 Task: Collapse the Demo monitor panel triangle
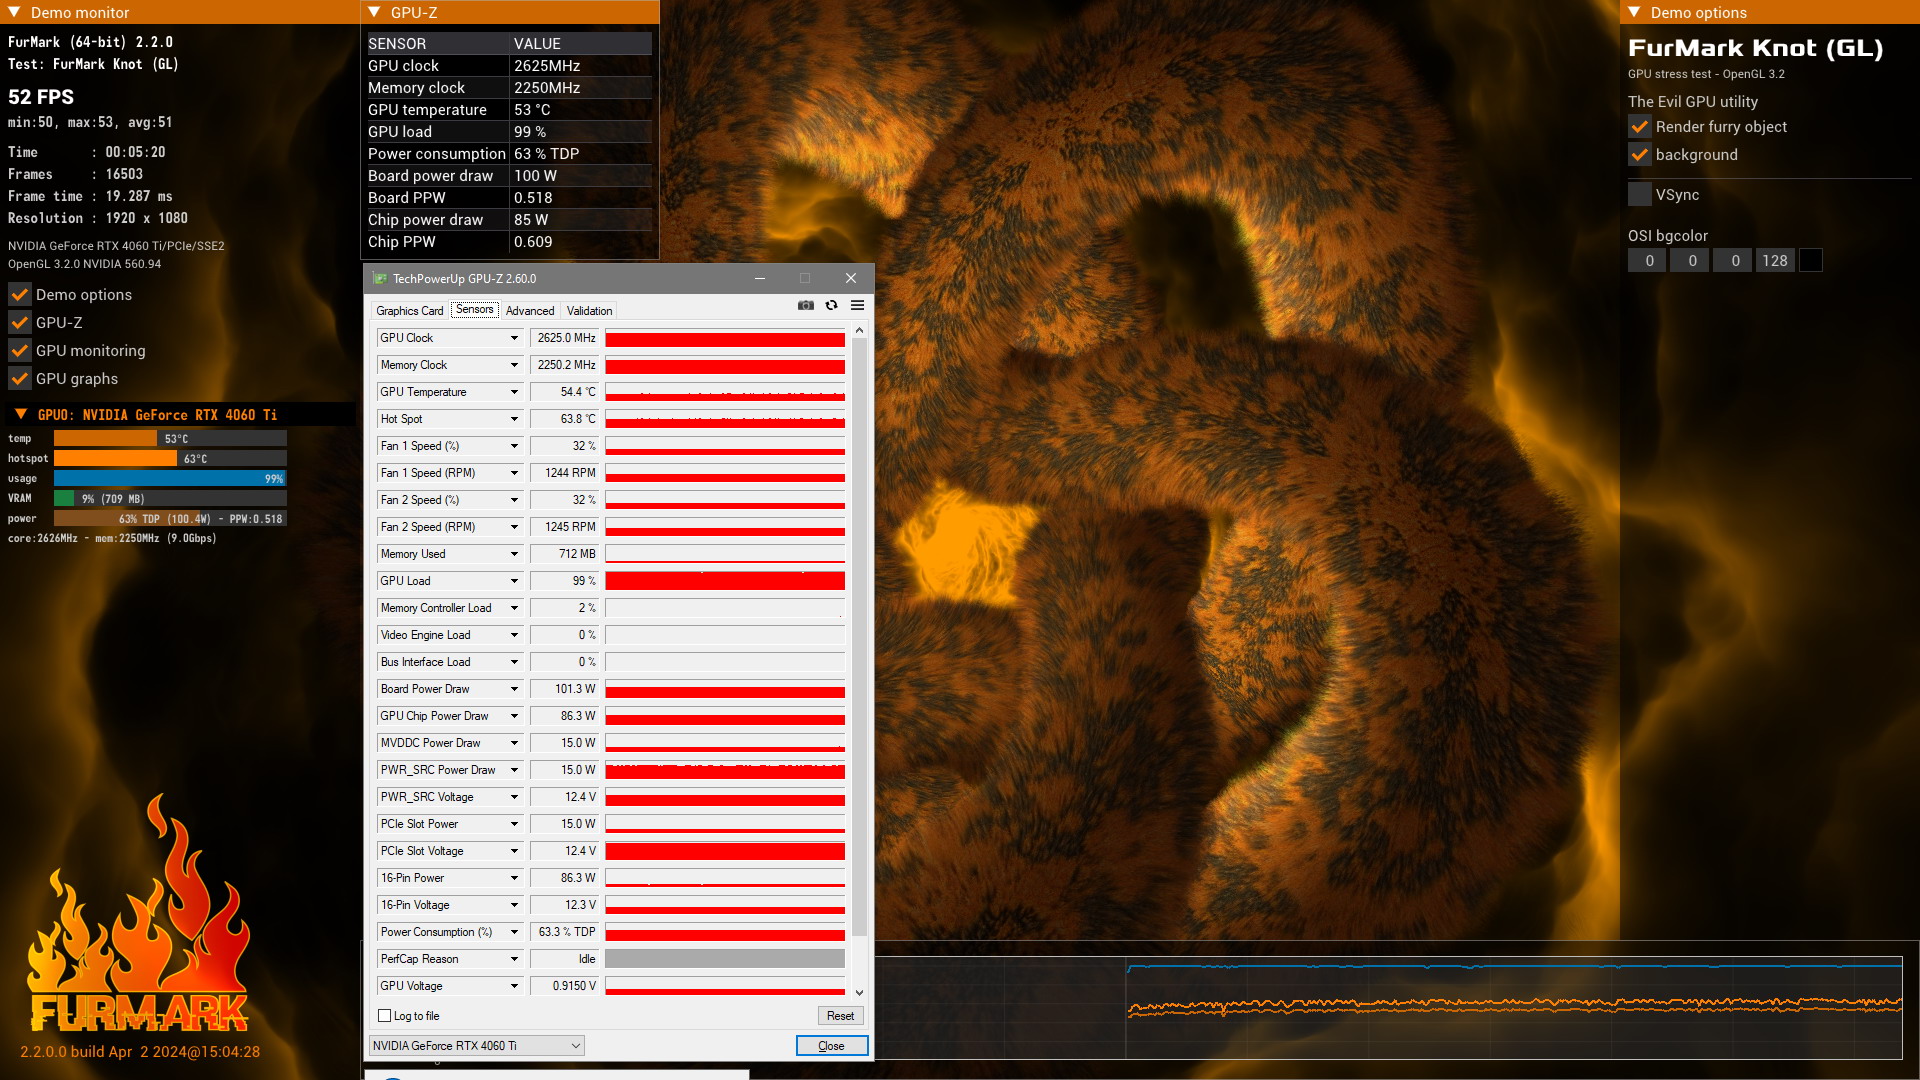click(14, 12)
